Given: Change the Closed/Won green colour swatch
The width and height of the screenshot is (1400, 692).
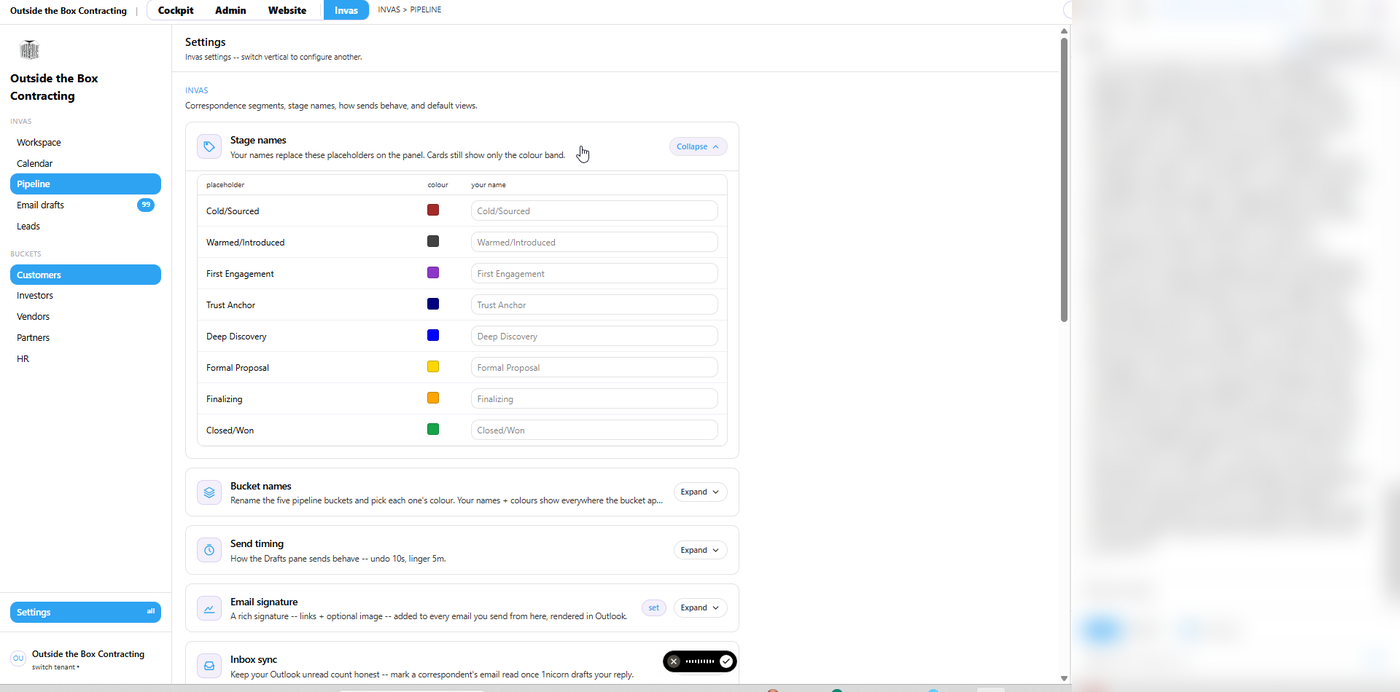Looking at the screenshot, I should (x=433, y=429).
